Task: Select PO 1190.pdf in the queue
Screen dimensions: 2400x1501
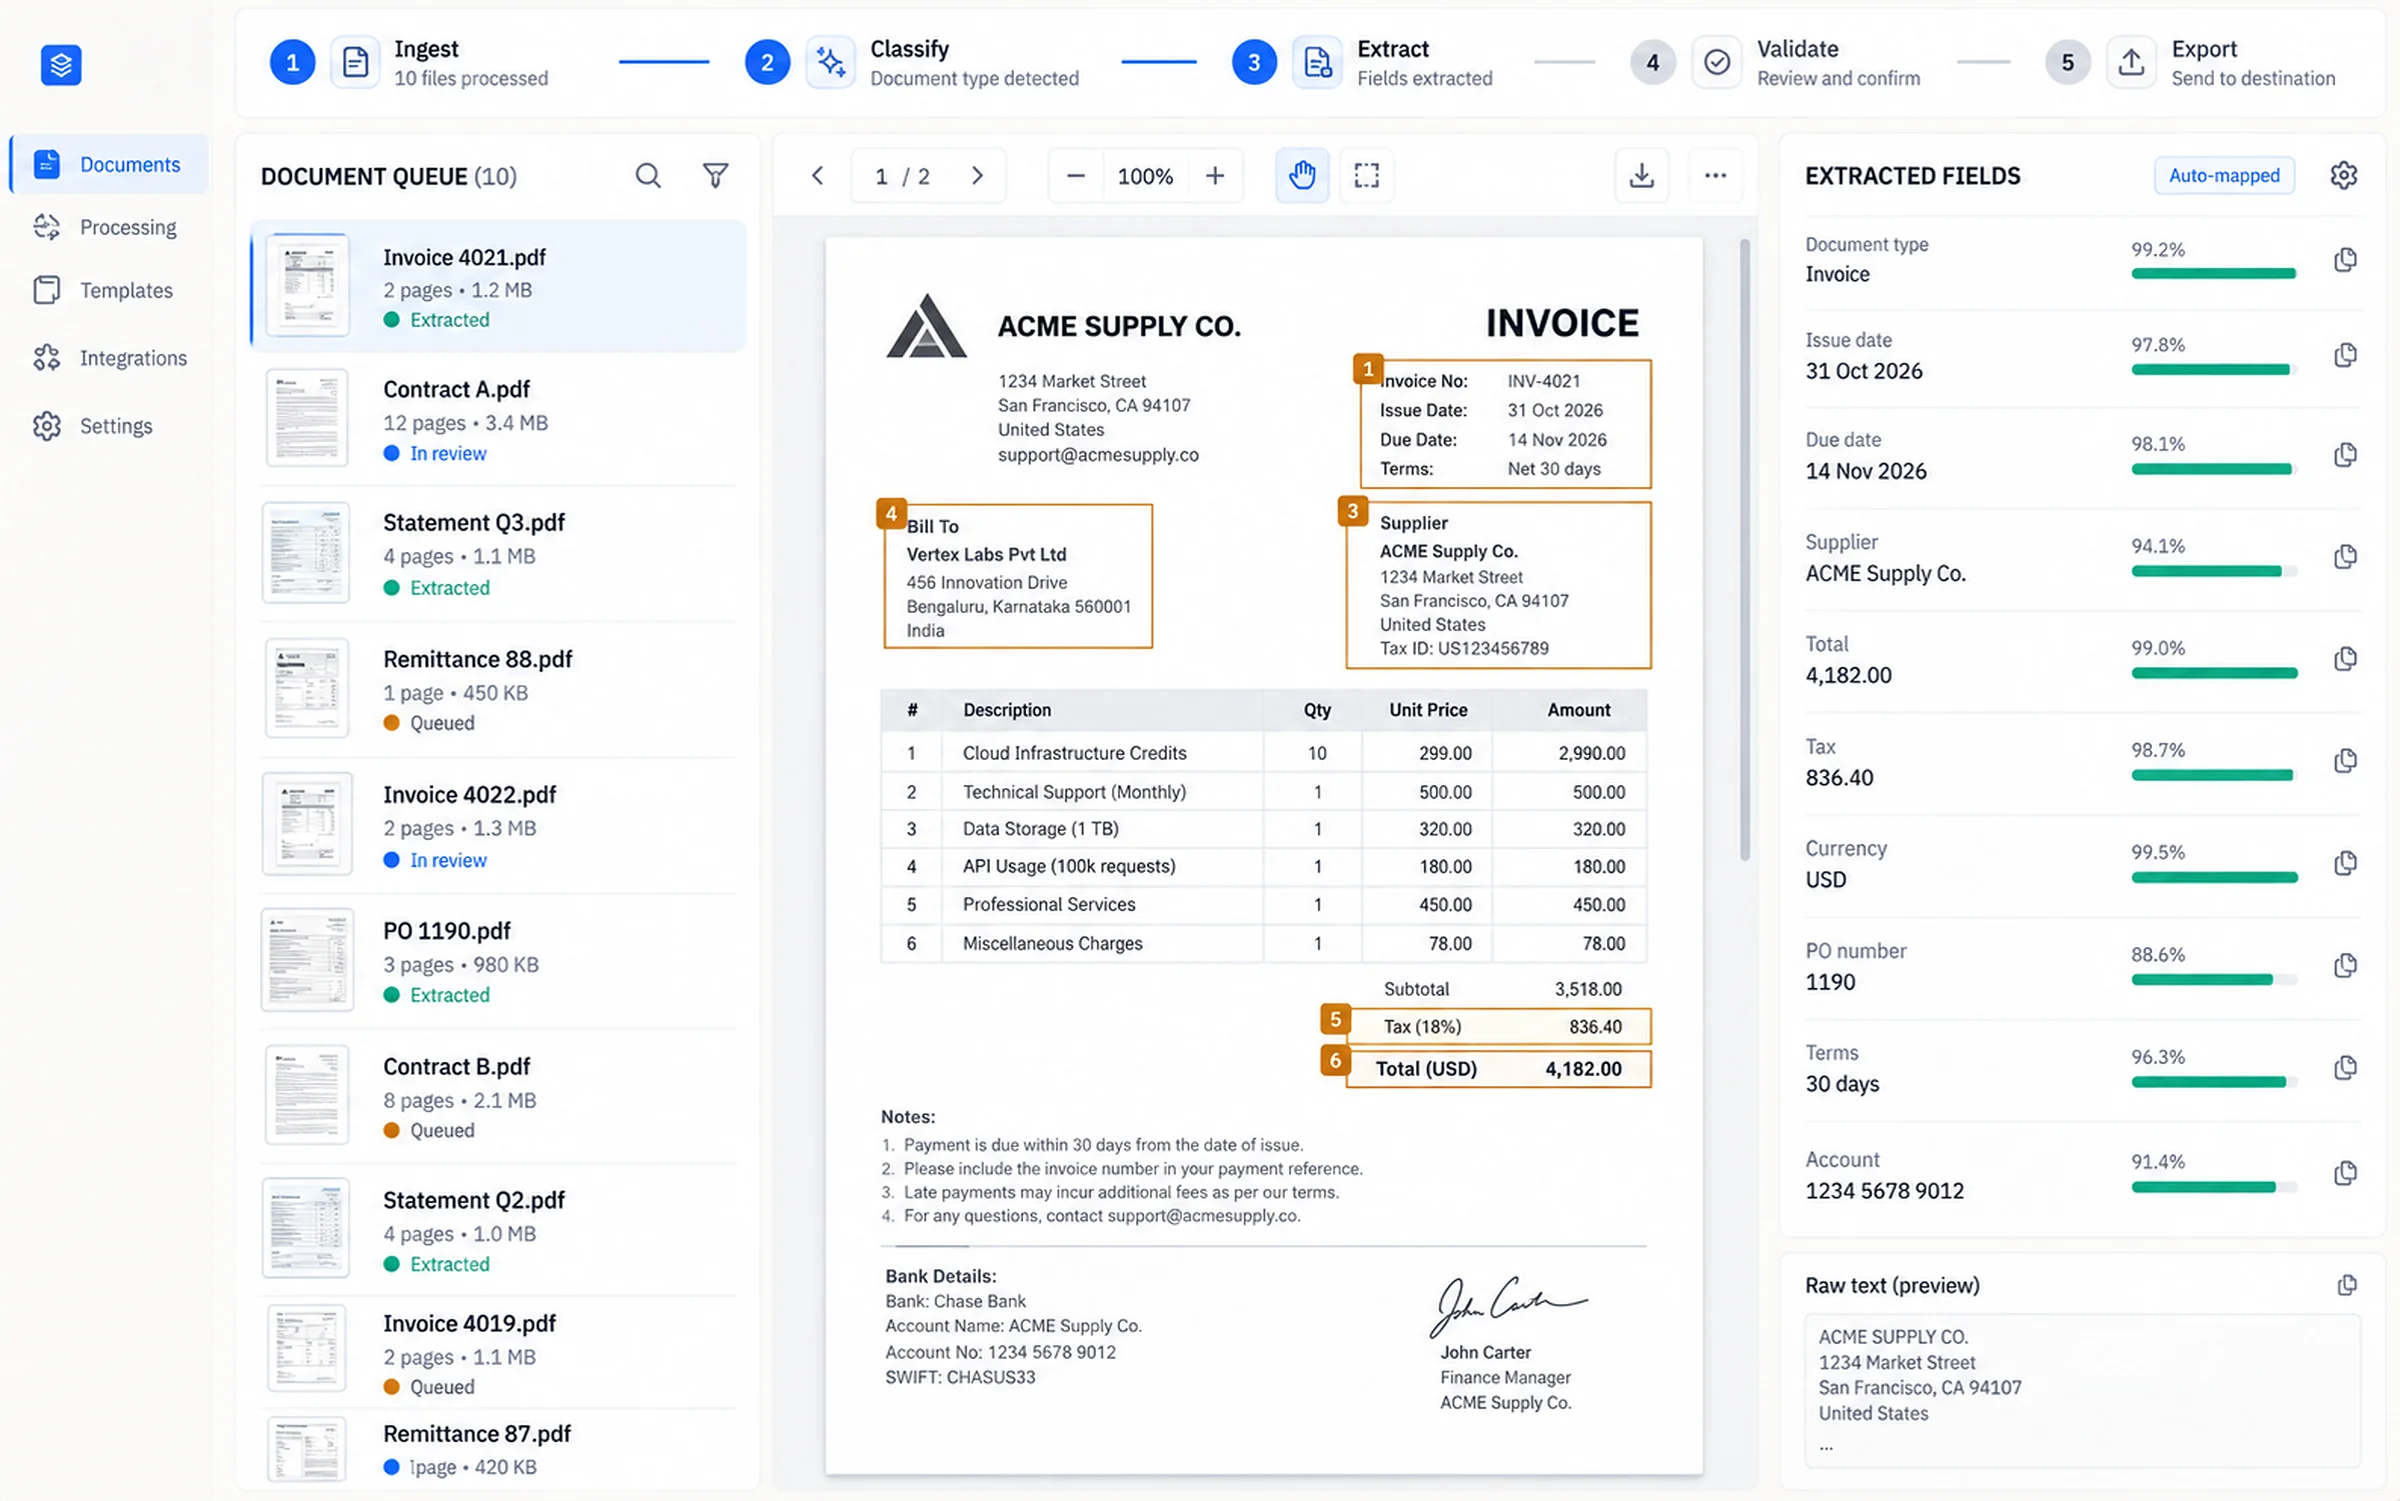Action: pos(498,962)
